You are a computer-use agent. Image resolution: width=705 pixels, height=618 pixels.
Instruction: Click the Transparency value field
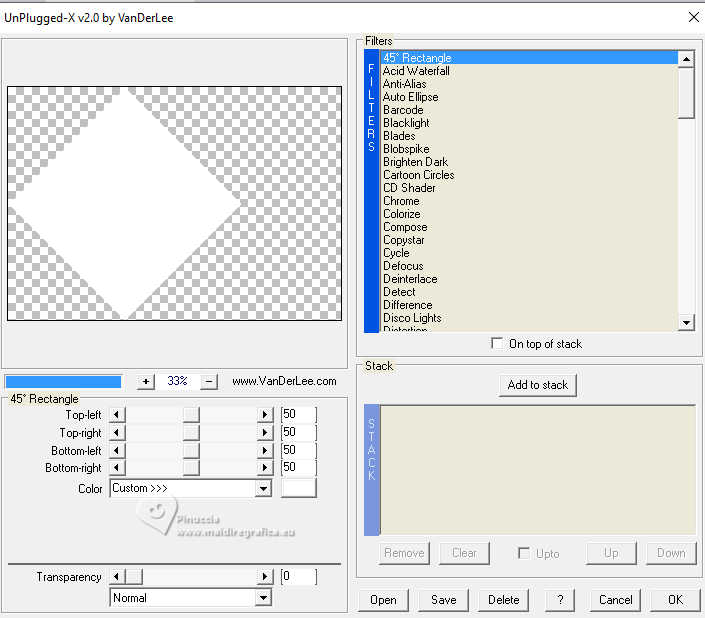click(299, 577)
